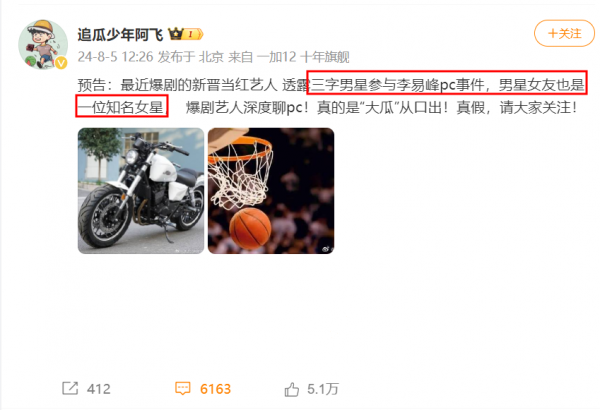Screen dimensions: 600x410
Task: View the basketball hoop photo thumbnail
Action: point(271,191)
